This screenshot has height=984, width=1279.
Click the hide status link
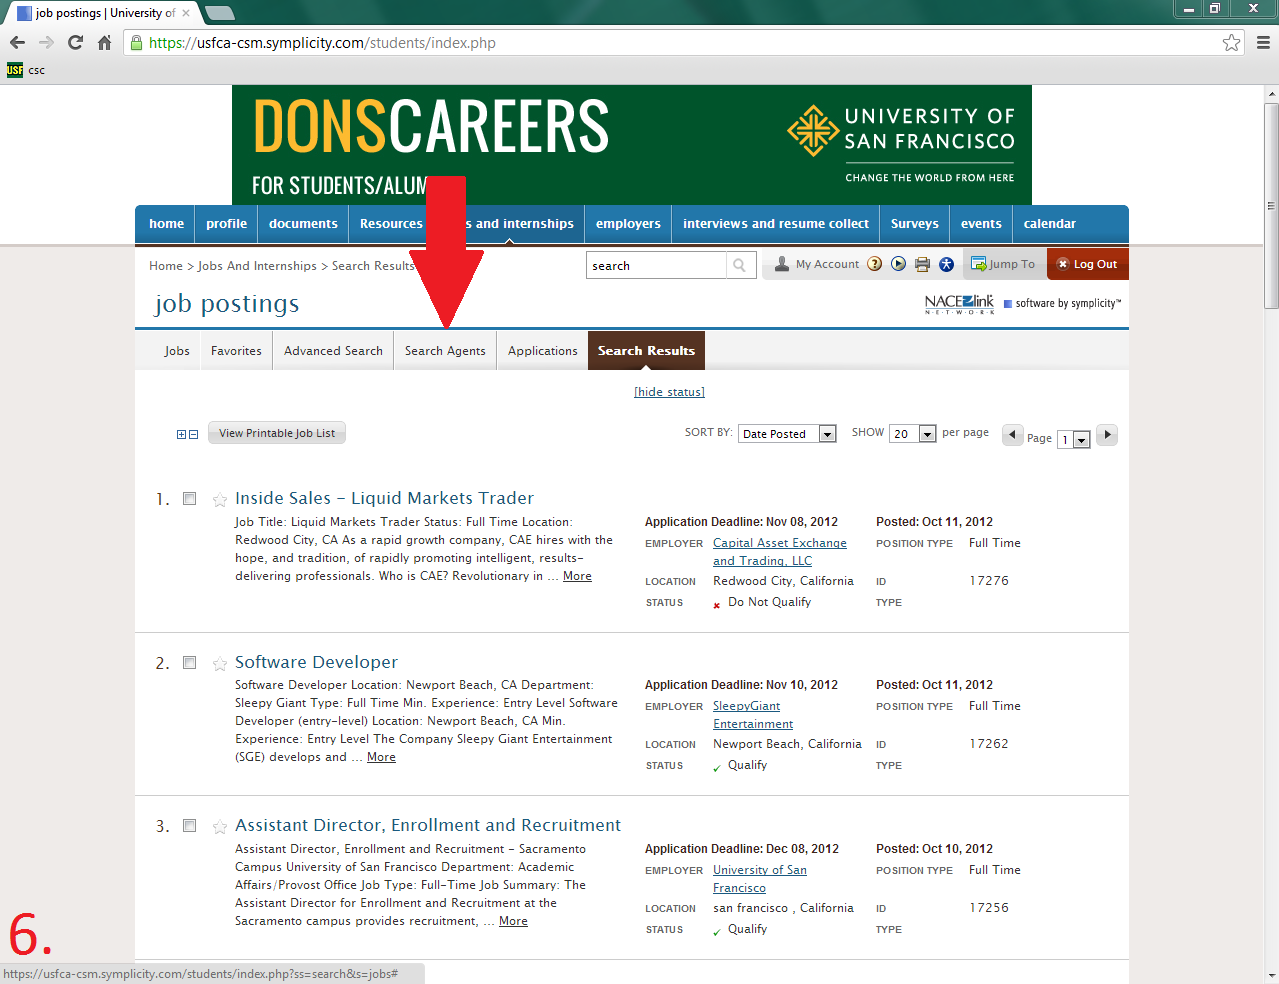(669, 392)
